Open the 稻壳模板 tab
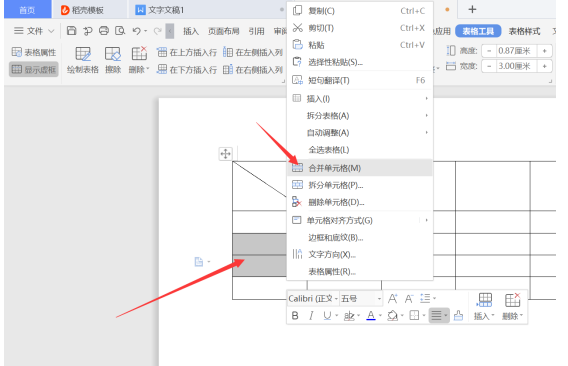 pyautogui.click(x=83, y=10)
